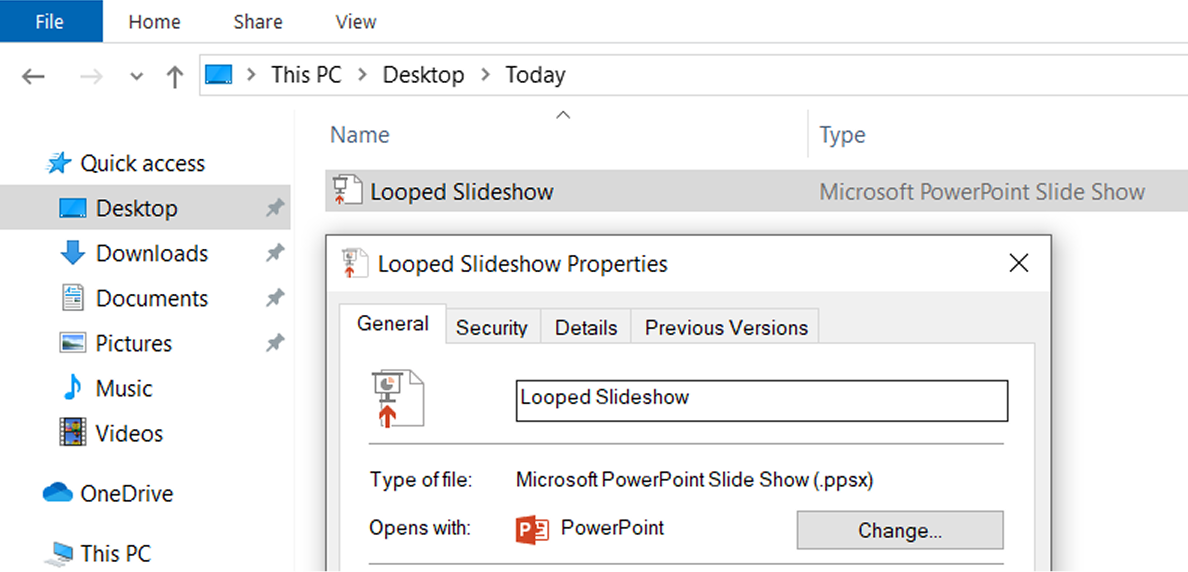Click the Pictures landscape icon

click(73, 343)
